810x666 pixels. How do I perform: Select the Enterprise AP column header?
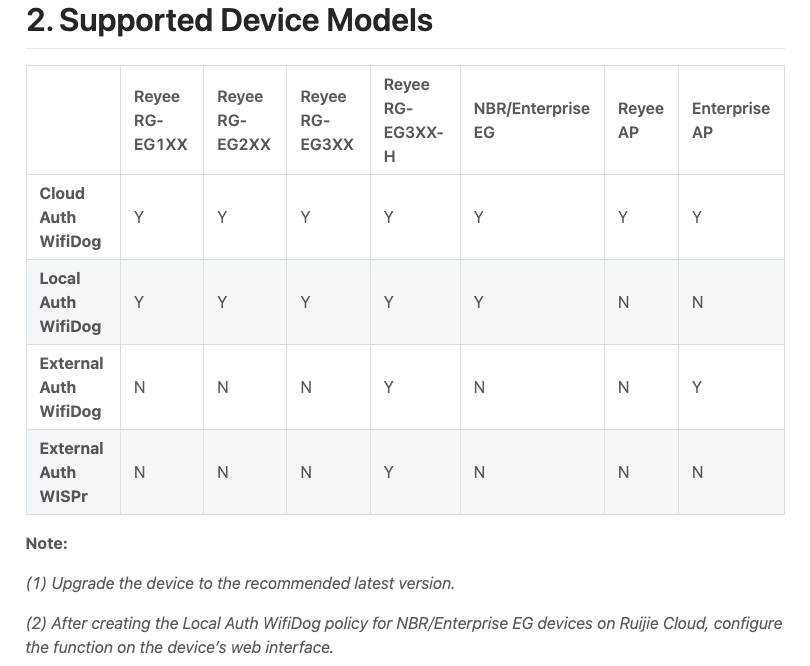click(x=731, y=120)
